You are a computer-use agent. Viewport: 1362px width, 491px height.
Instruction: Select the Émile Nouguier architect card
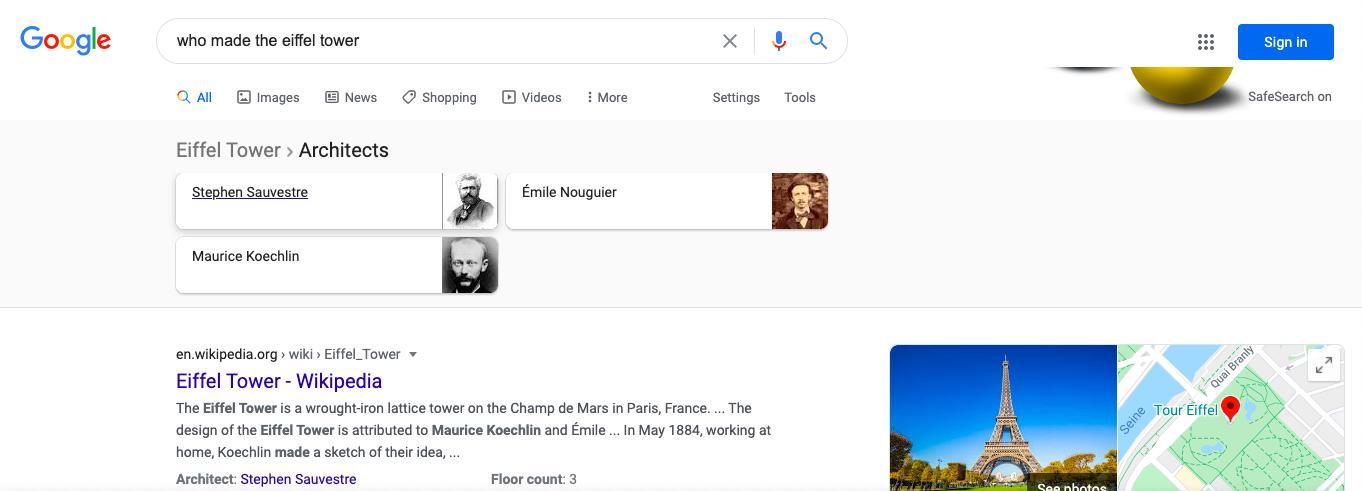[666, 201]
